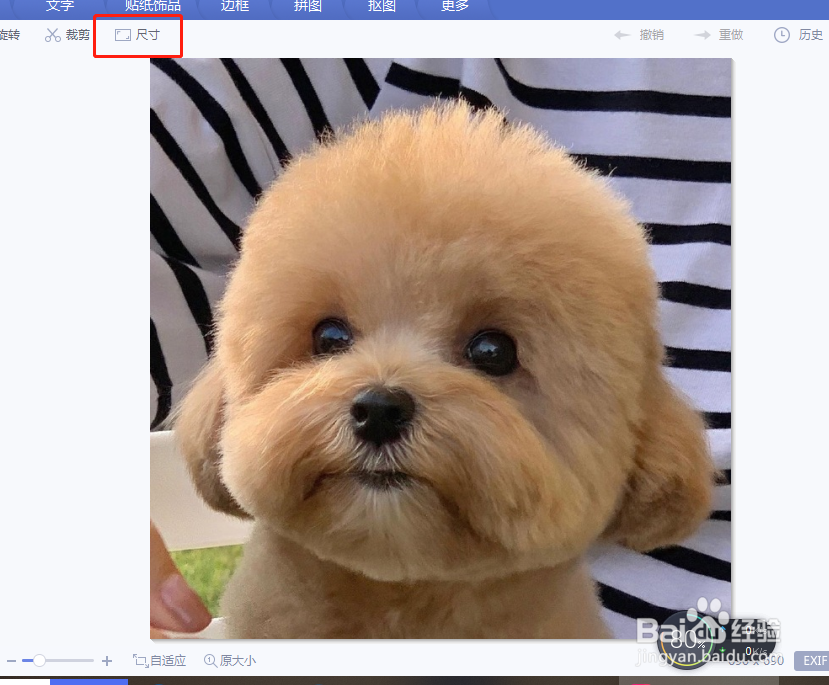Screen dimensions: 829x685
Task: Open the 更多 tab
Action: pyautogui.click(x=455, y=6)
